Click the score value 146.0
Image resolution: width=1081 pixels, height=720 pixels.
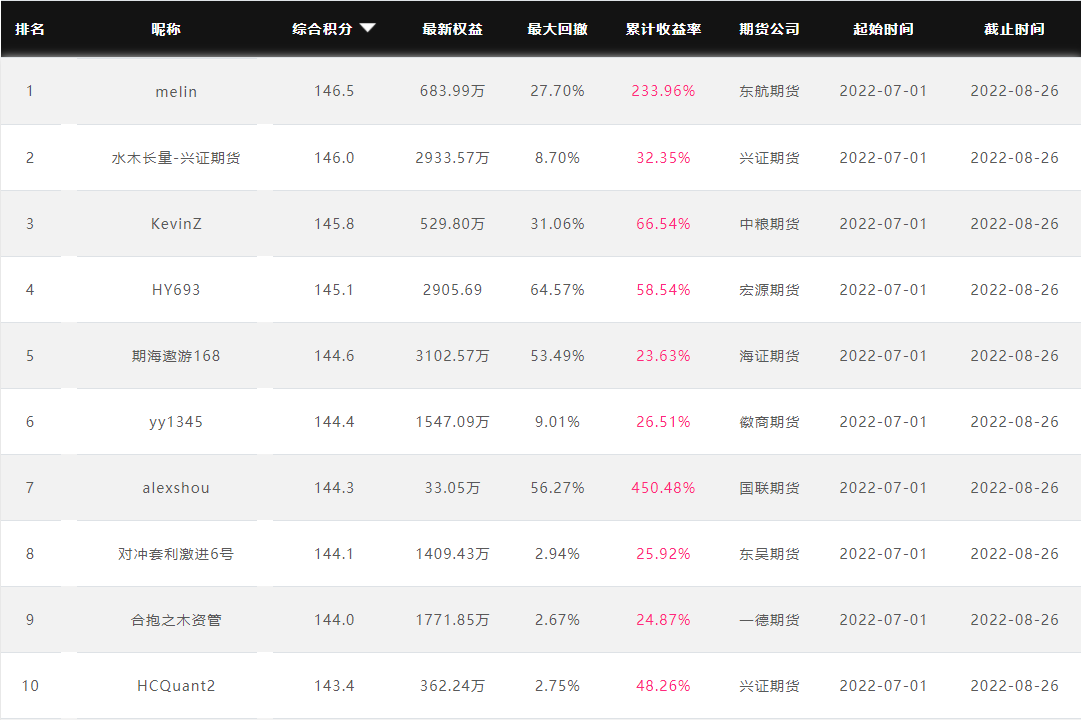click(x=334, y=158)
